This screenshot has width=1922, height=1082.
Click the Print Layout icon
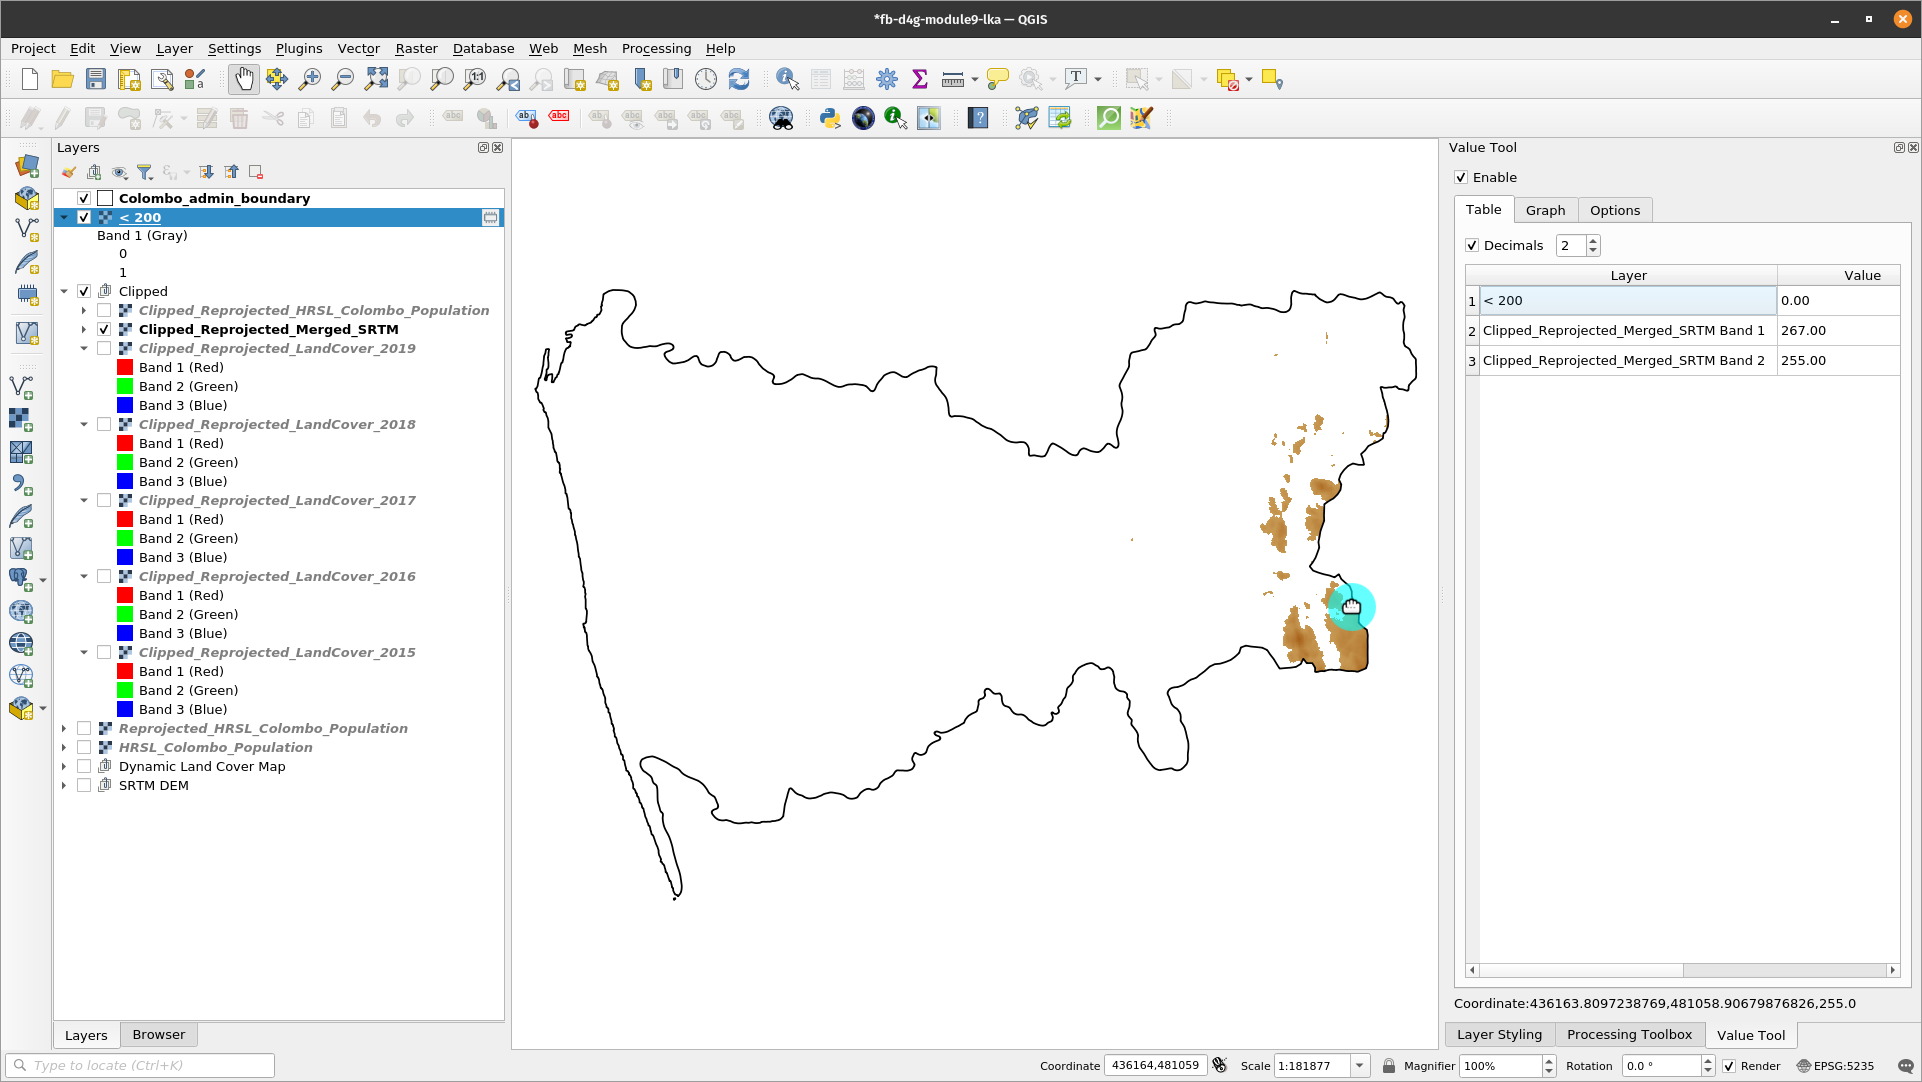click(128, 80)
